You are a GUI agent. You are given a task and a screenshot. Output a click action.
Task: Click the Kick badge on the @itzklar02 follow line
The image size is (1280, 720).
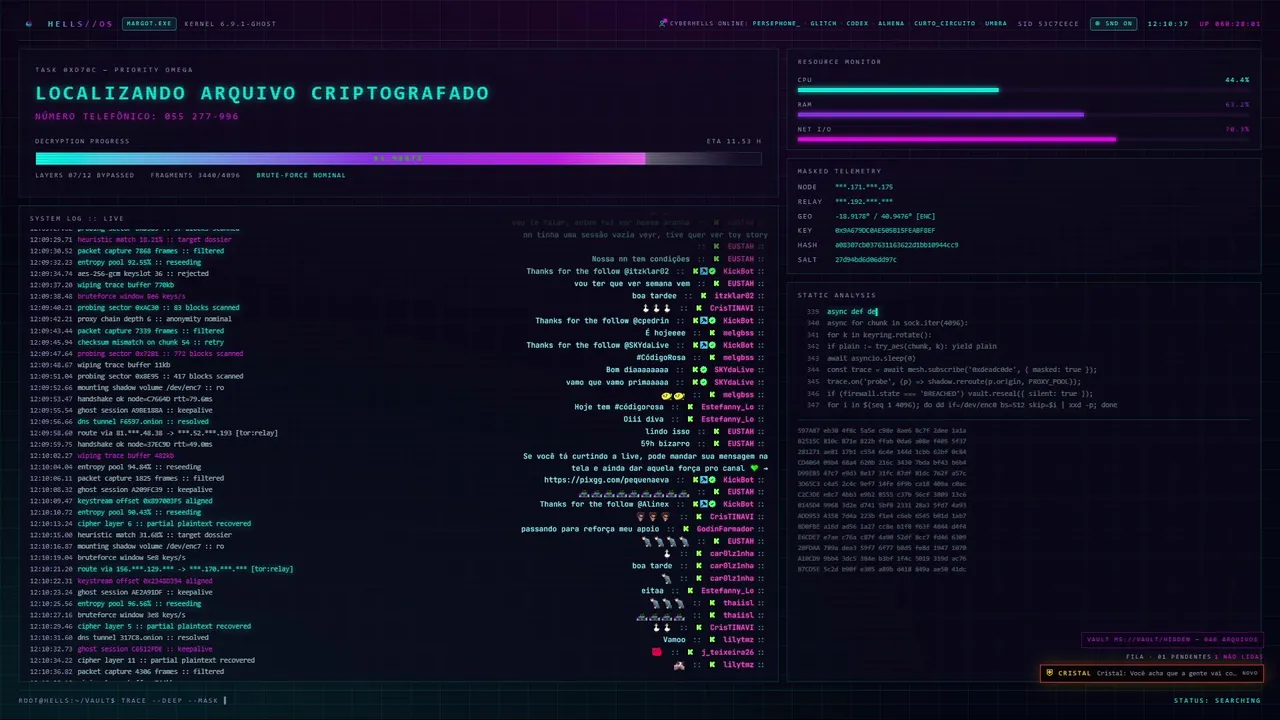coord(695,271)
